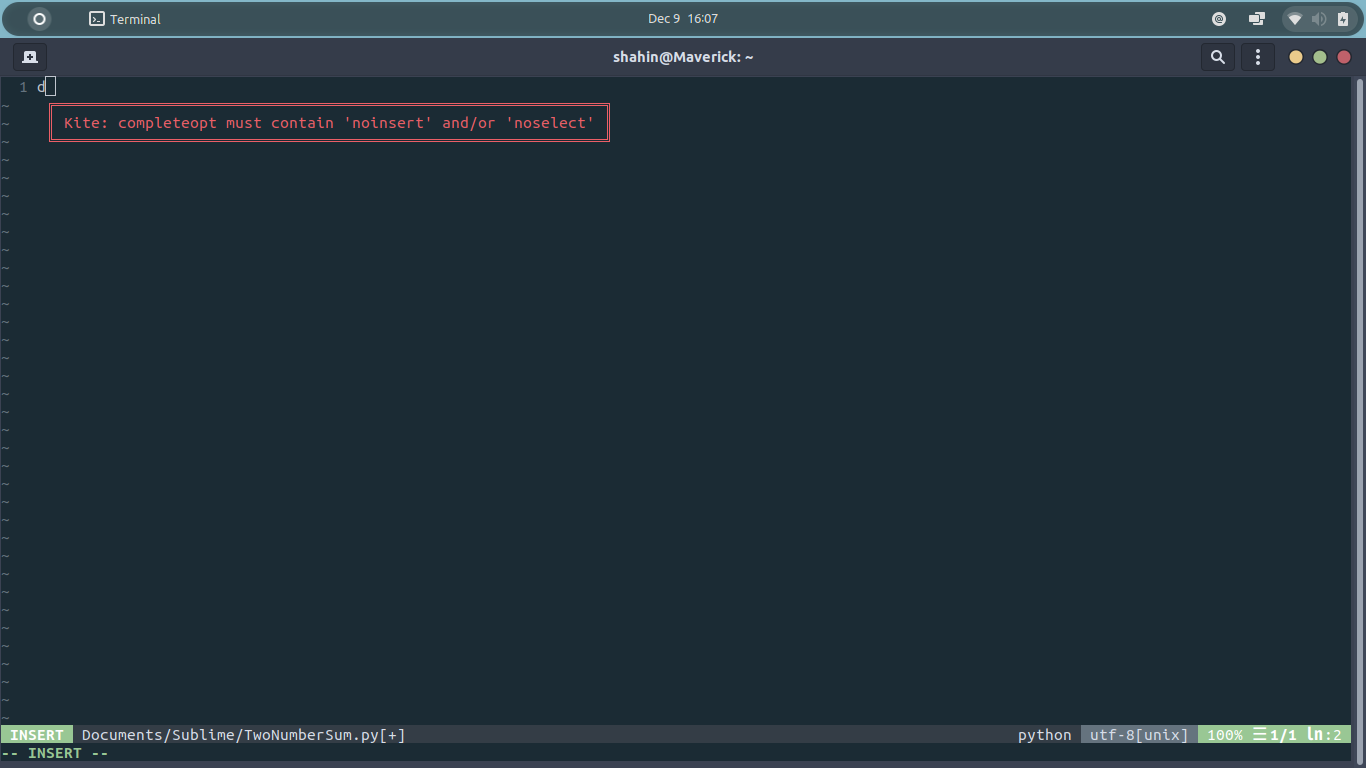Open the terminal search tool
The image size is (1366, 768).
1218,57
